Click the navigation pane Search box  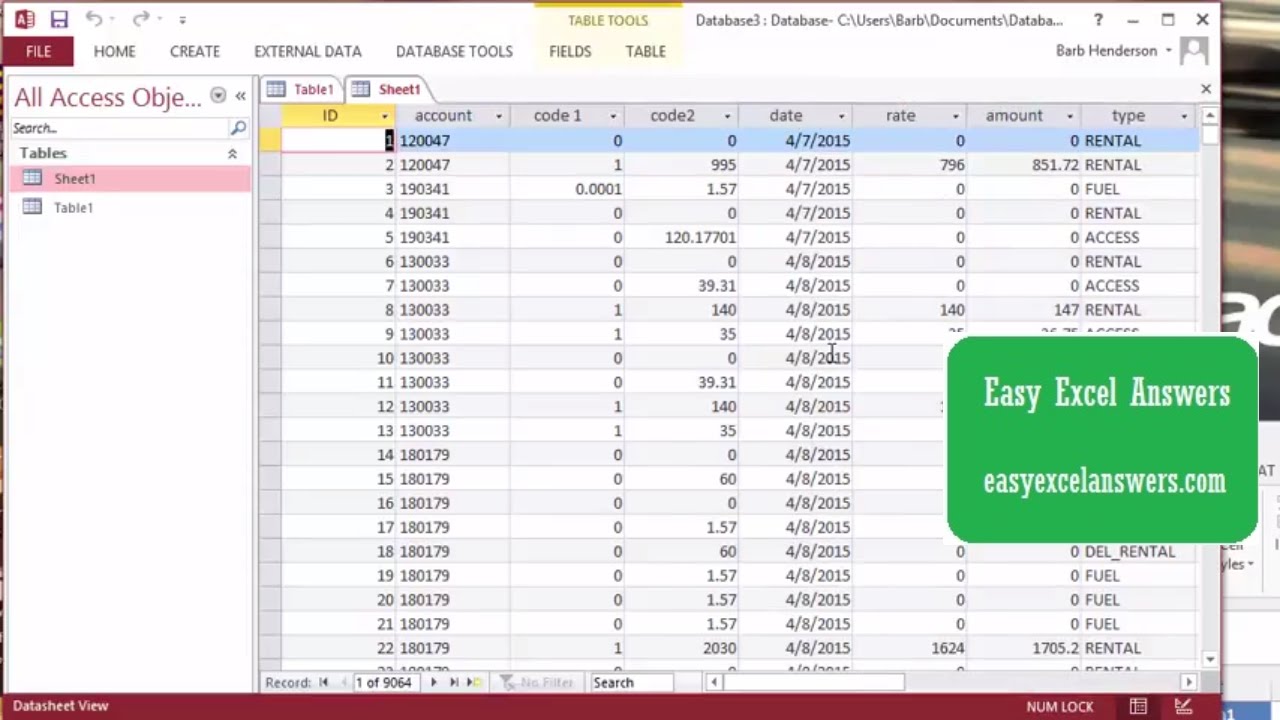pos(120,128)
